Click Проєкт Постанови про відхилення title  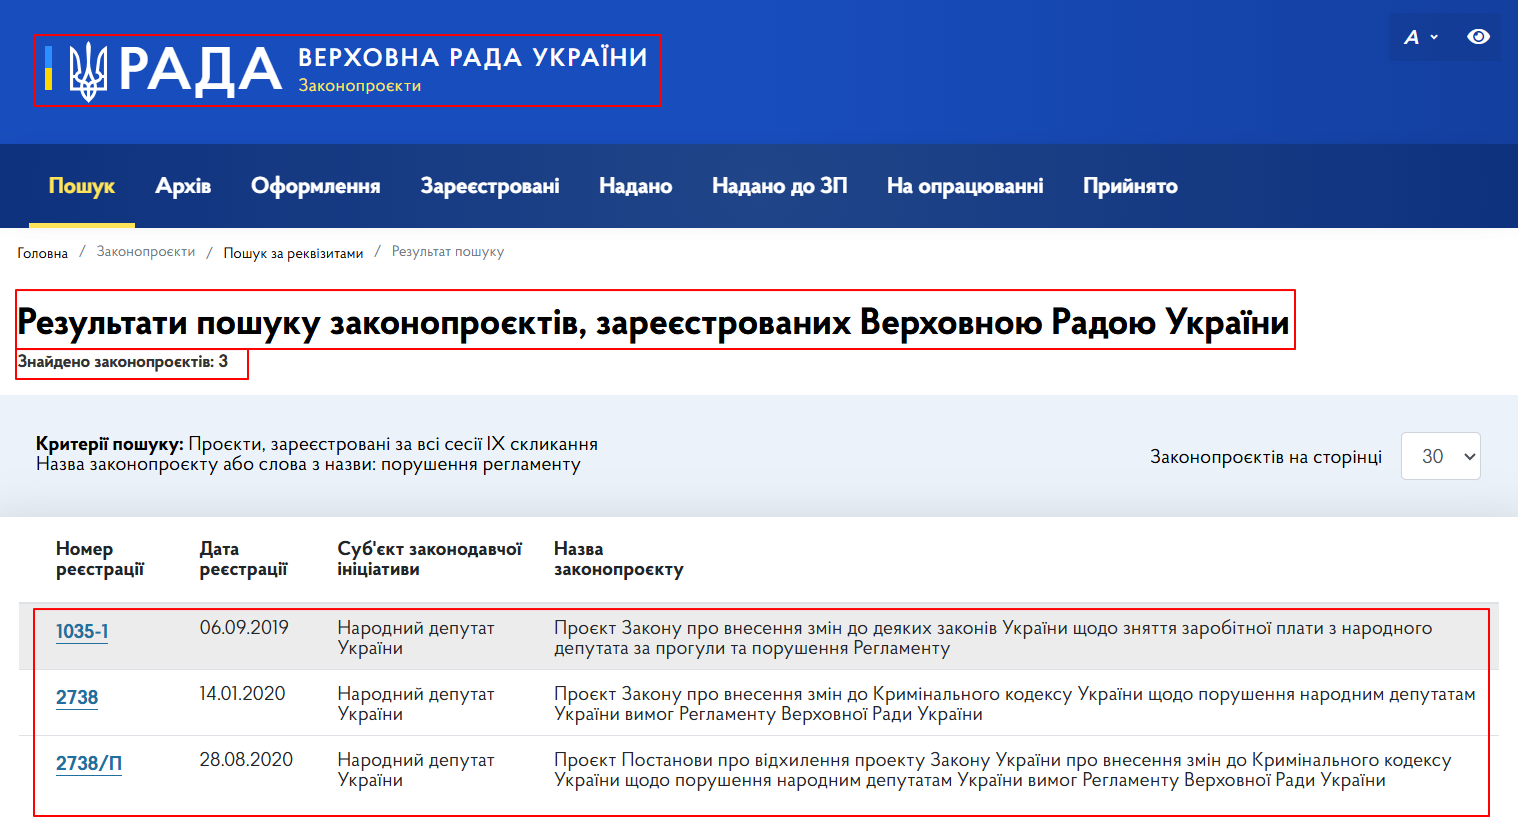point(1003,770)
